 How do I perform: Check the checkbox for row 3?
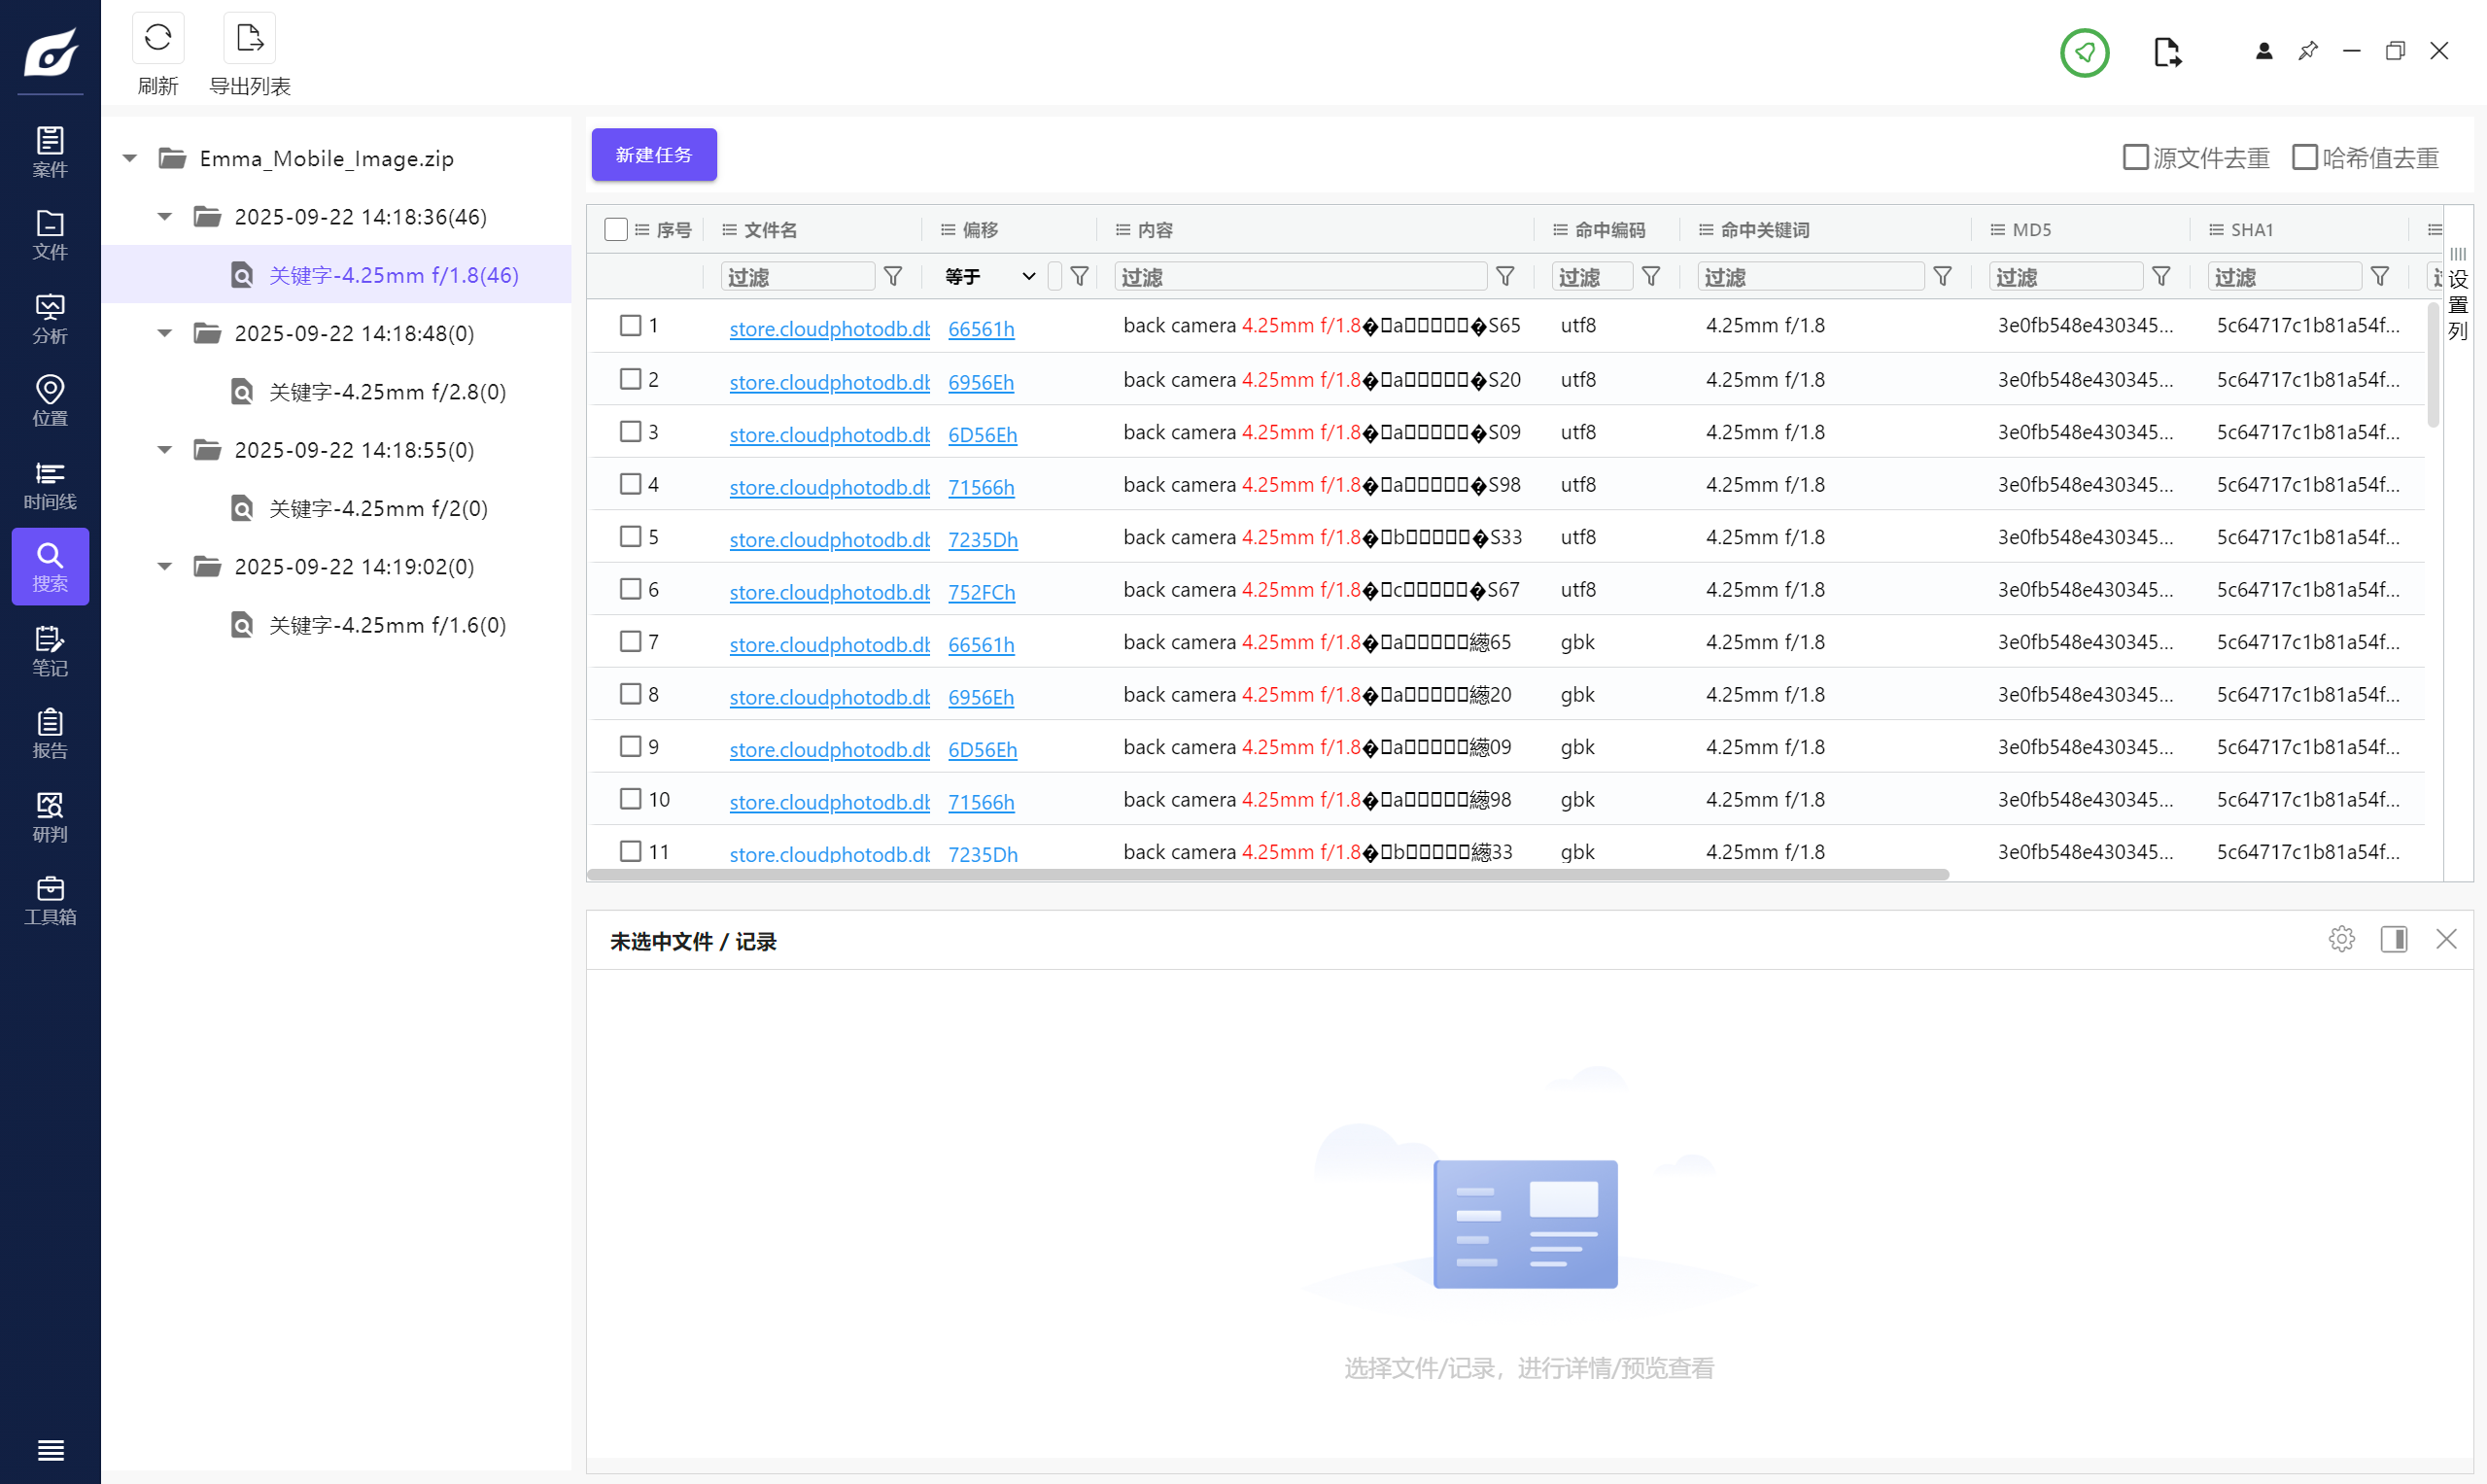click(630, 432)
